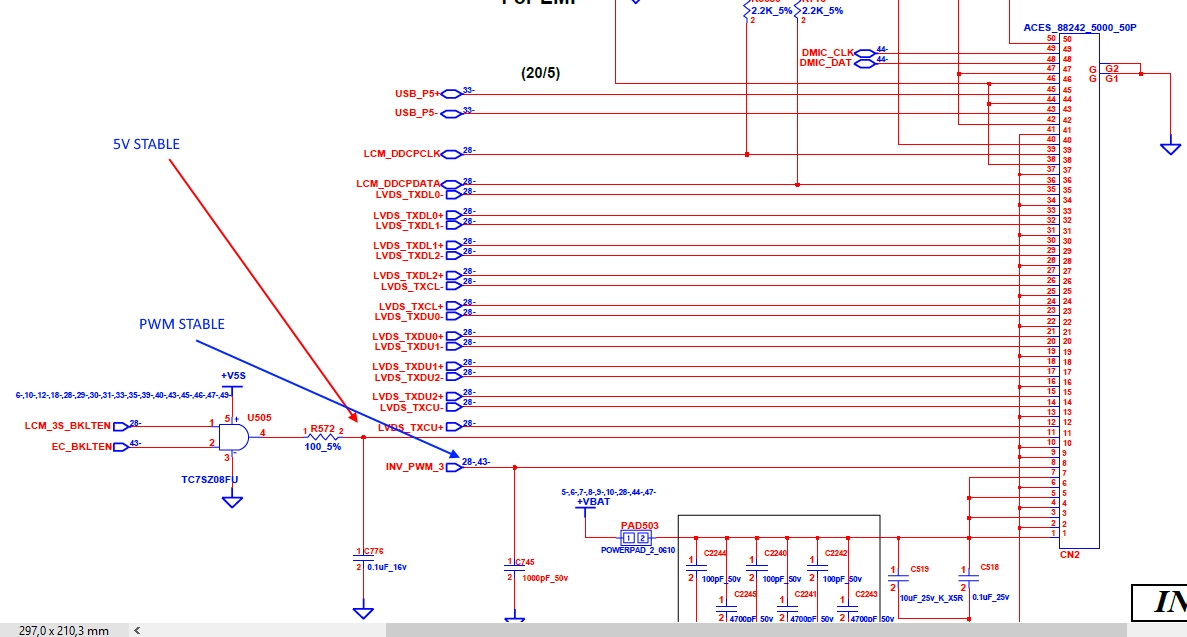
Task: Click the page size readout 297,0 x 210,3 mm
Action: [x=64, y=630]
